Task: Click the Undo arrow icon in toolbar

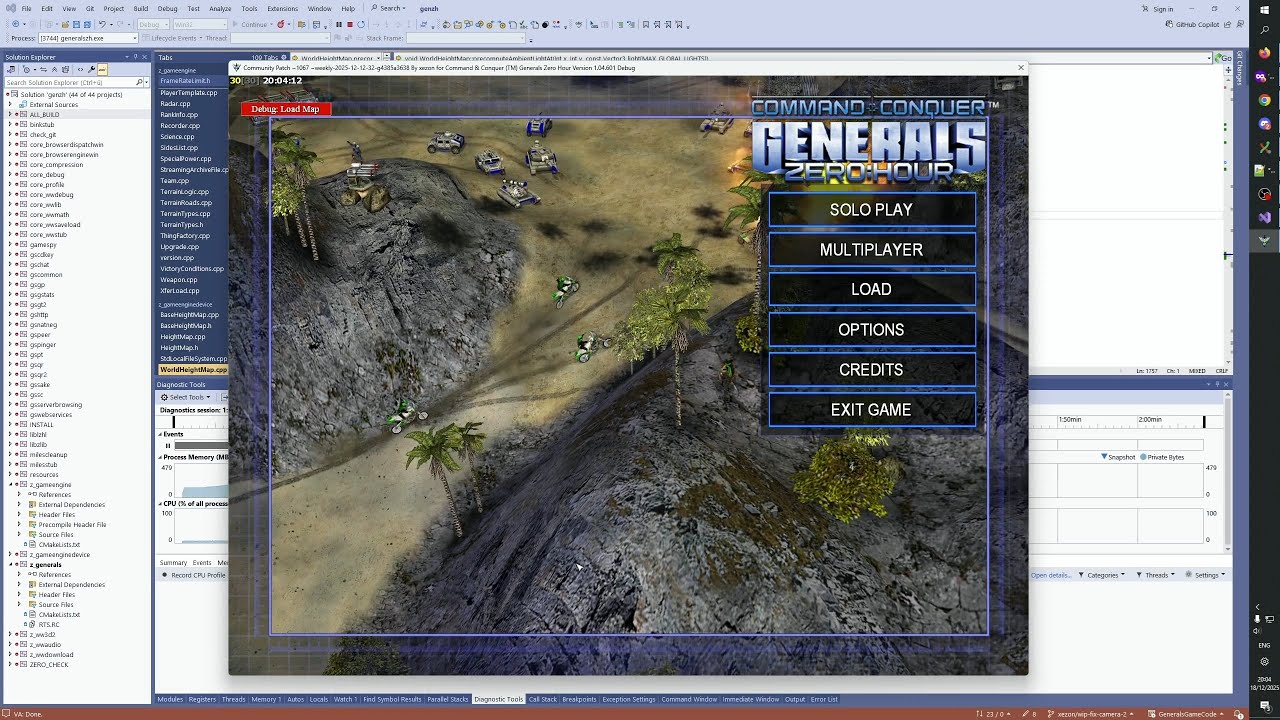Action: coord(102,24)
